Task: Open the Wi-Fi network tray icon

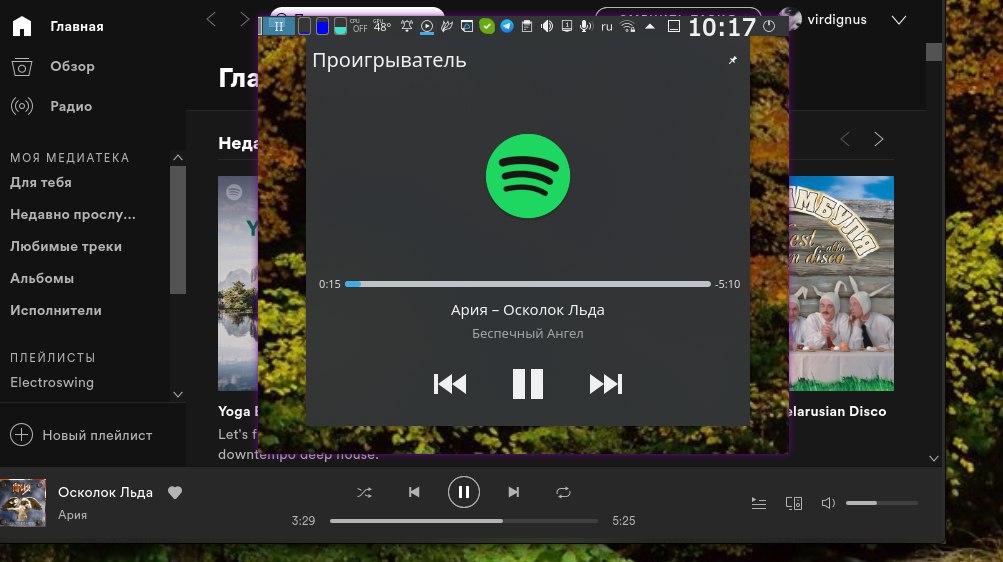Action: click(628, 26)
